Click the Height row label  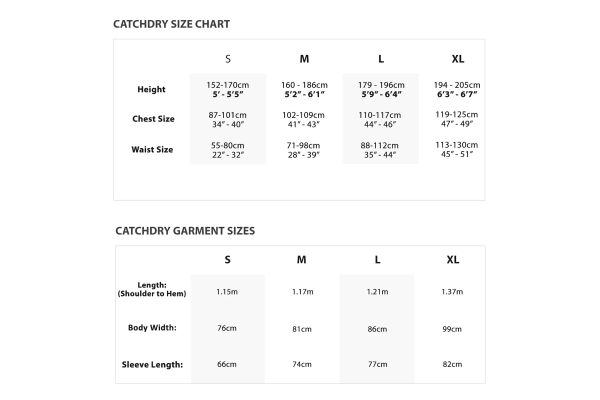pyautogui.click(x=151, y=90)
